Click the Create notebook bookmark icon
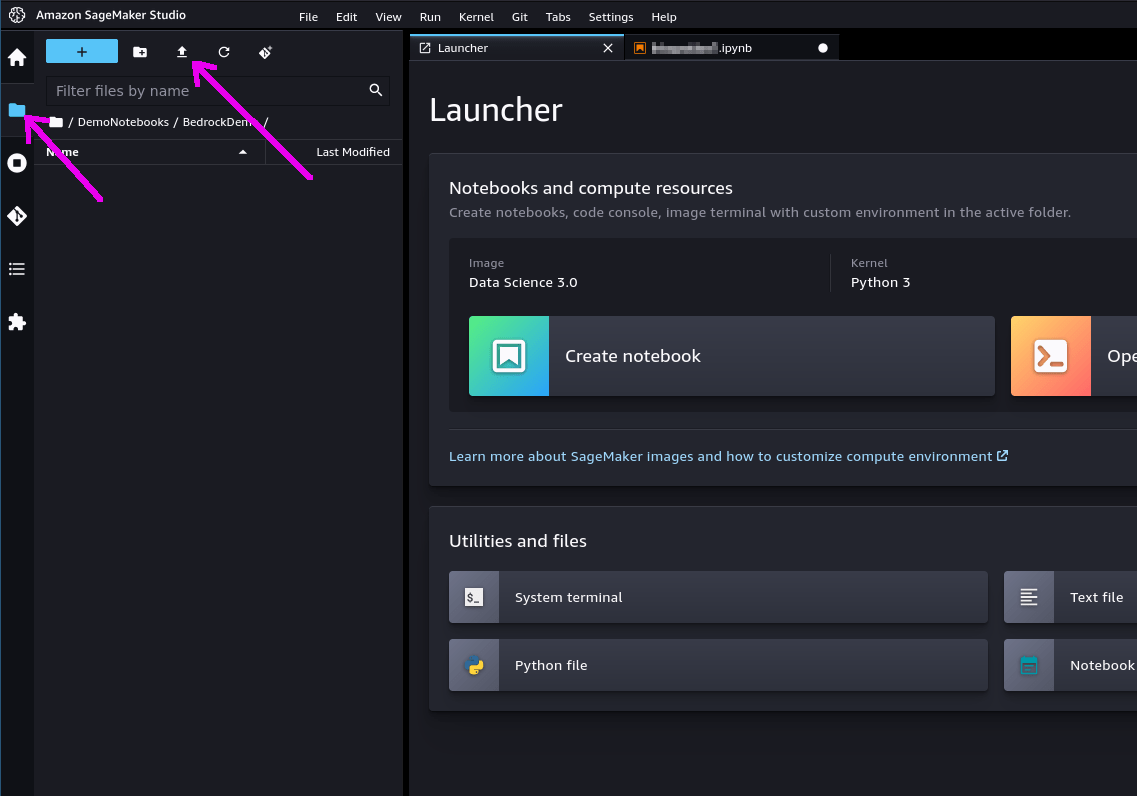1137x796 pixels. coord(509,356)
